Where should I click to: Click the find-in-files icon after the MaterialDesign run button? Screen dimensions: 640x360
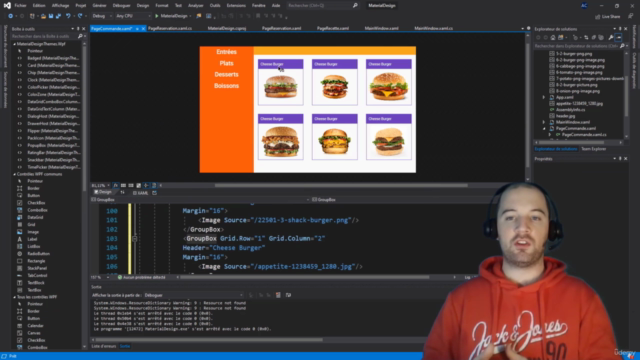point(198,16)
